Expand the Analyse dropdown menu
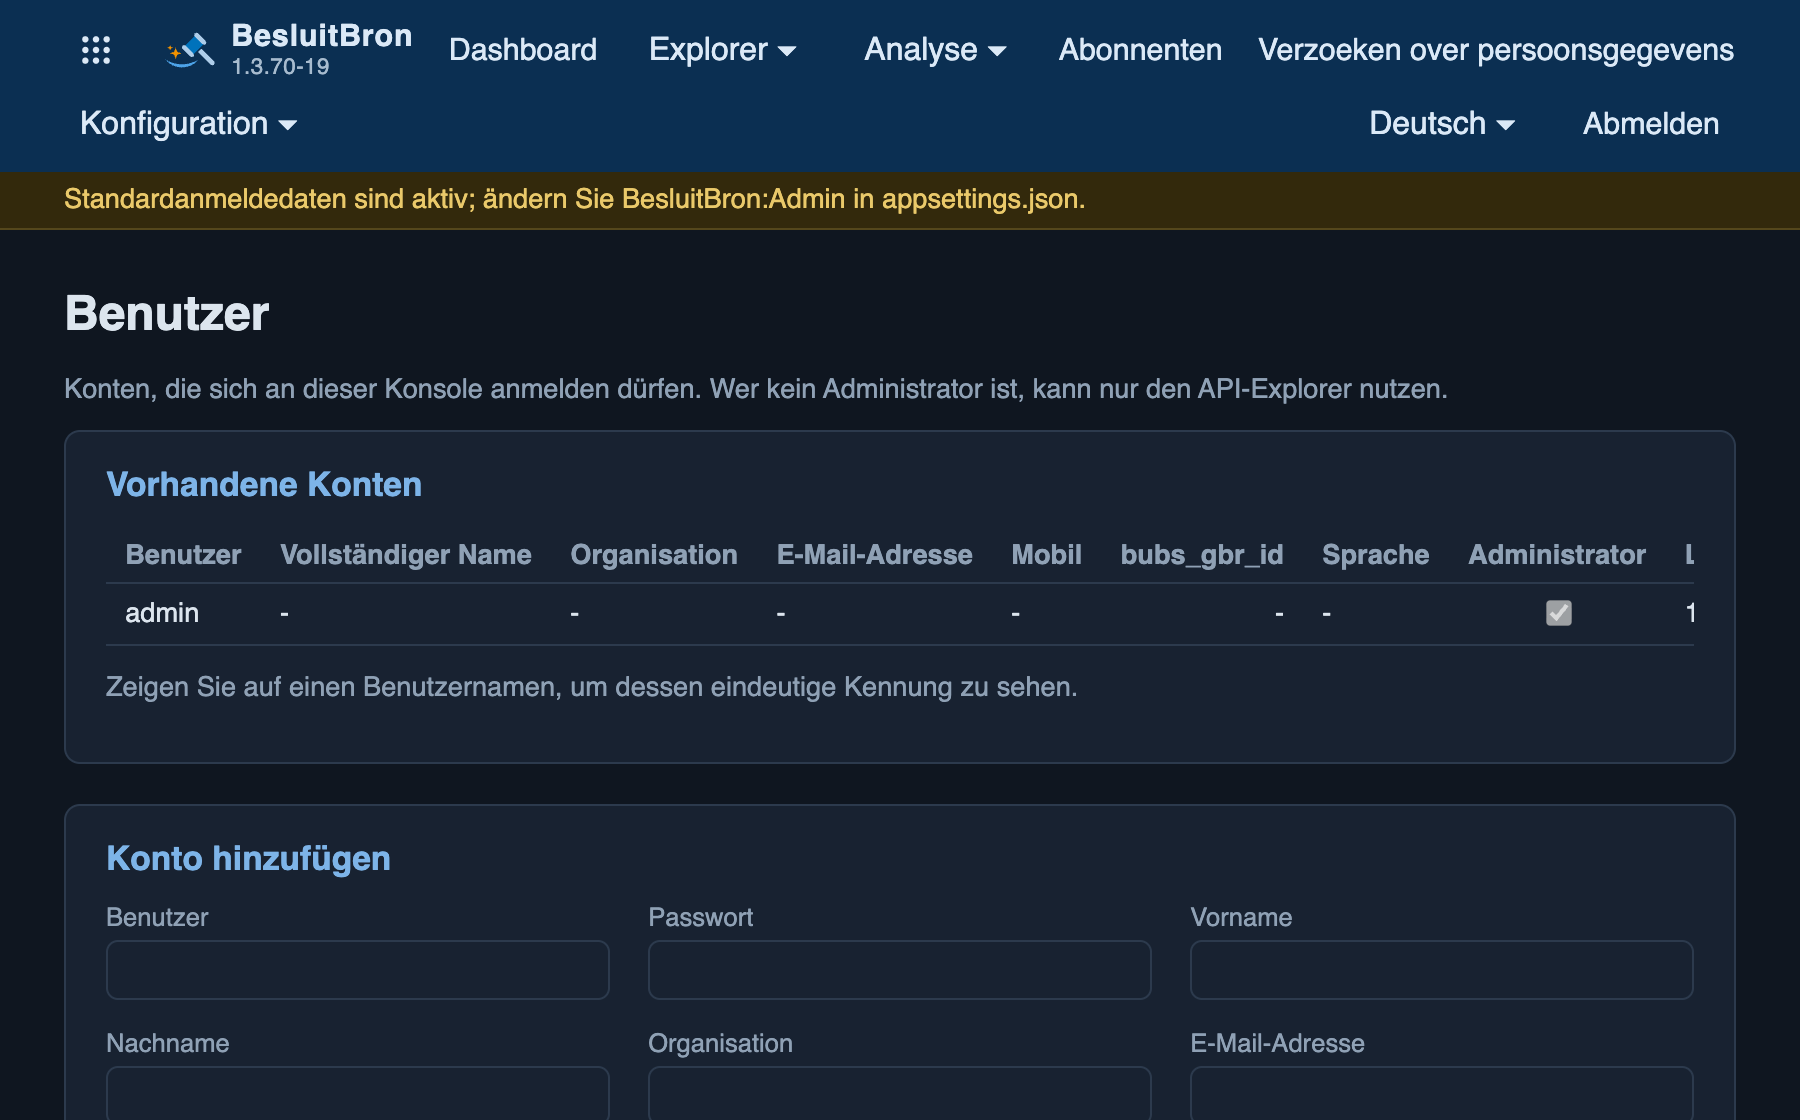 (935, 50)
